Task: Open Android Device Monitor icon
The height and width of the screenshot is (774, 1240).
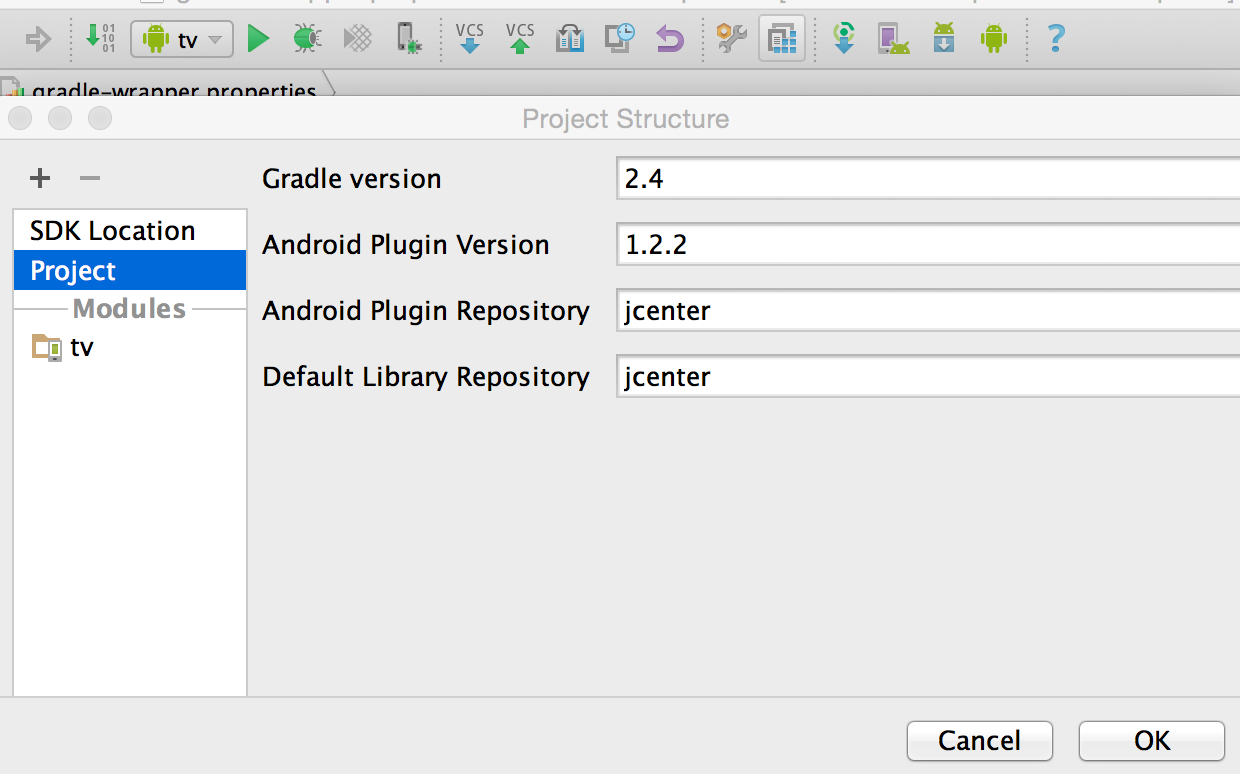Action: pos(993,39)
